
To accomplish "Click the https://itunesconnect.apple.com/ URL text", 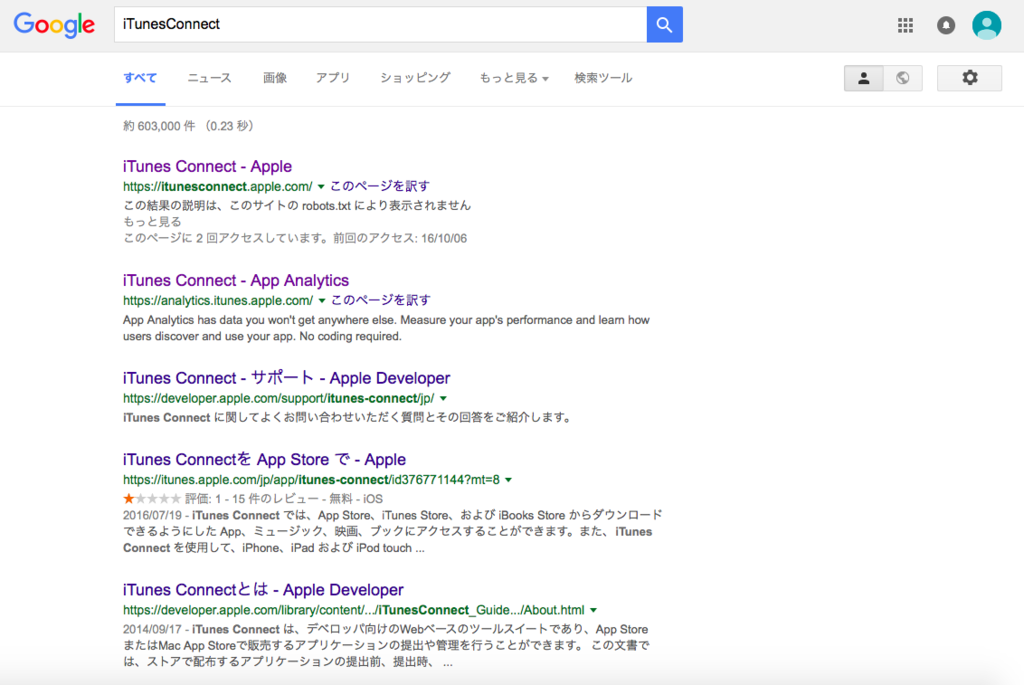I will point(217,187).
